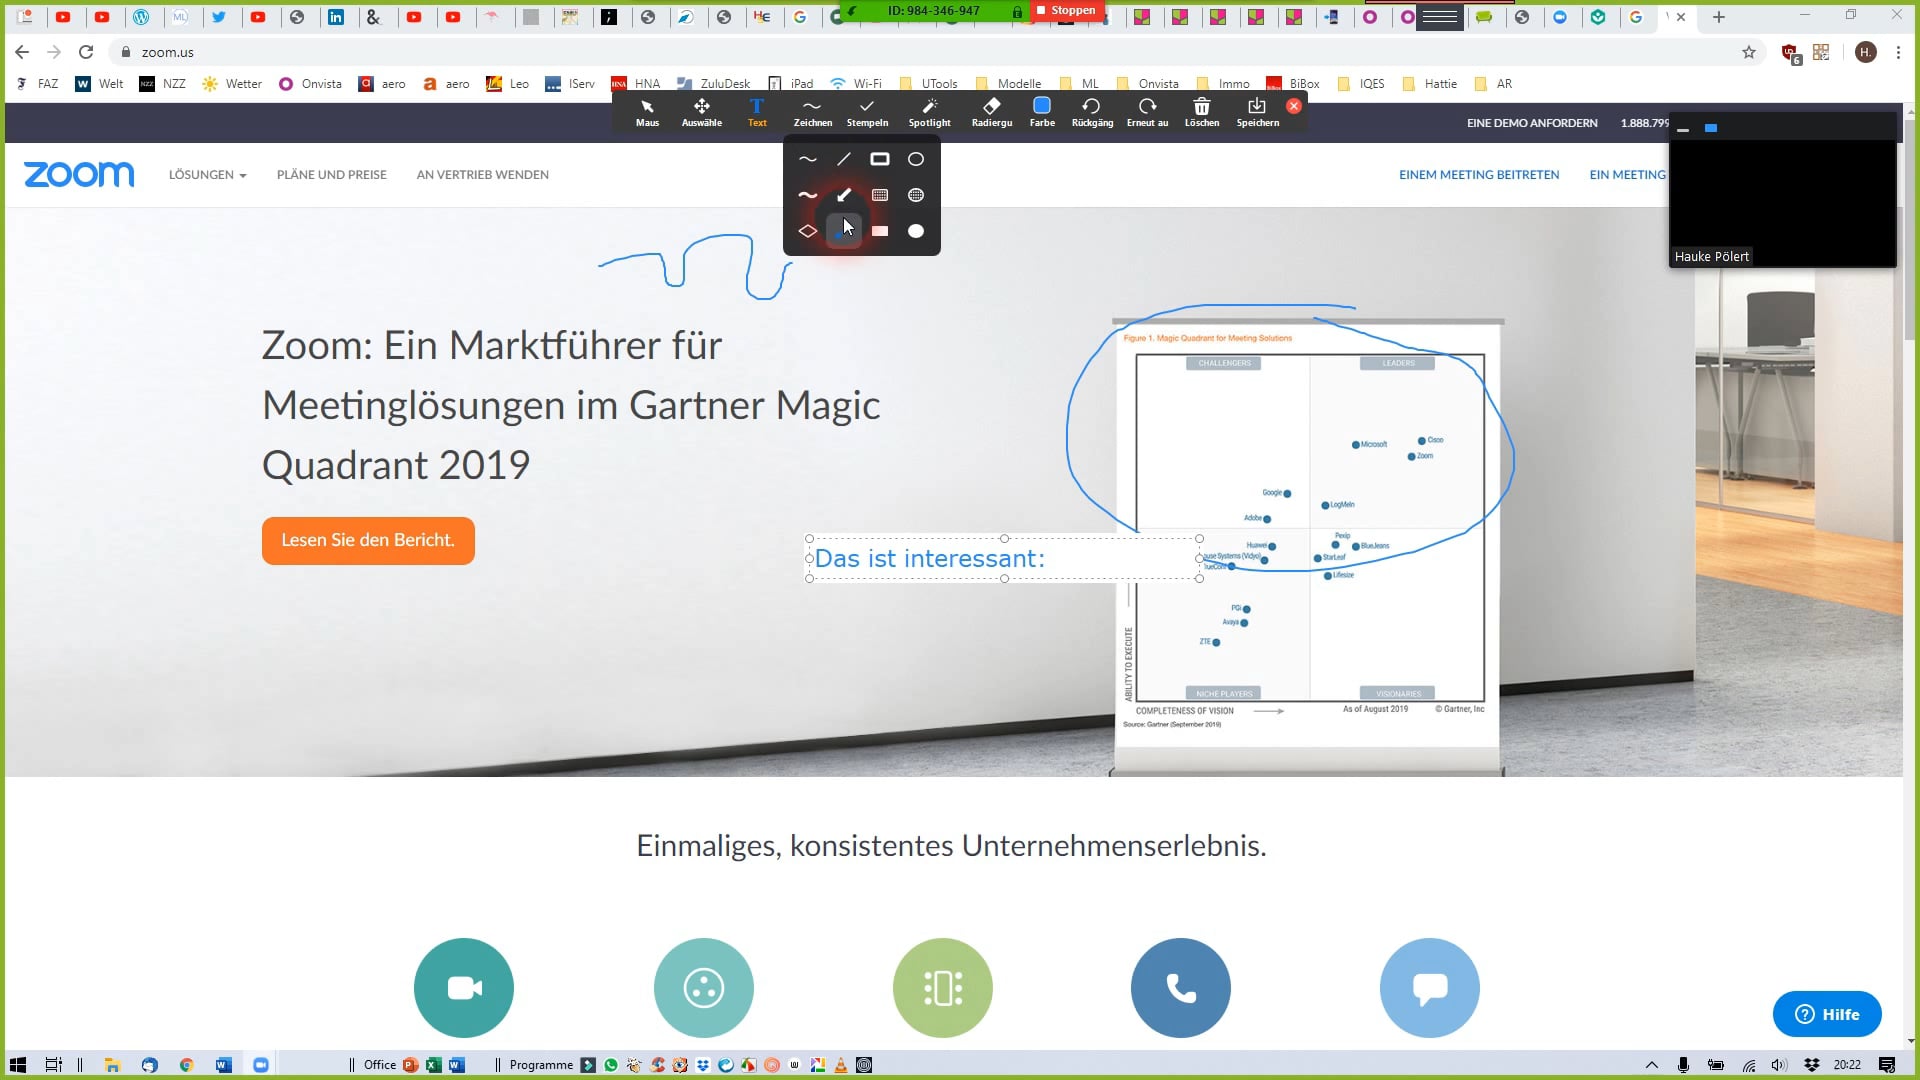The width and height of the screenshot is (1920, 1080).
Task: Pick the diamond shape
Action: click(808, 231)
